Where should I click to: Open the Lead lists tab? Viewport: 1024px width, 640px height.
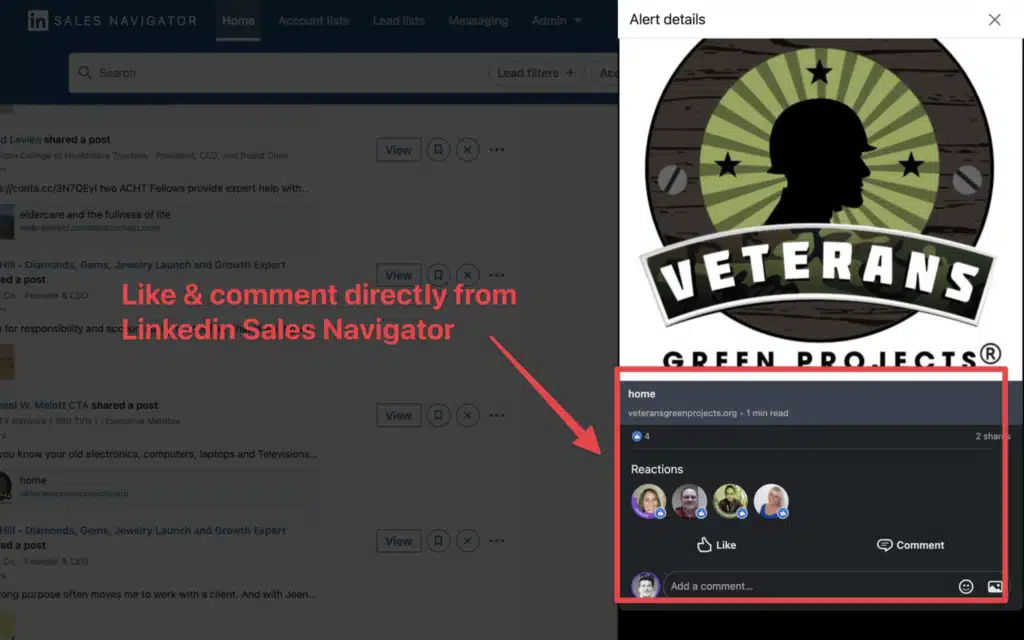coord(398,21)
